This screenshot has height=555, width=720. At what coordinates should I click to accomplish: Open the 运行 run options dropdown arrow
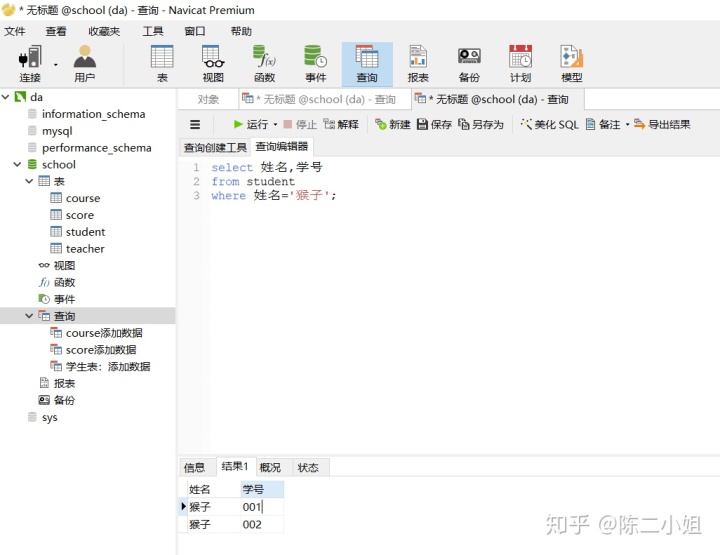276,124
